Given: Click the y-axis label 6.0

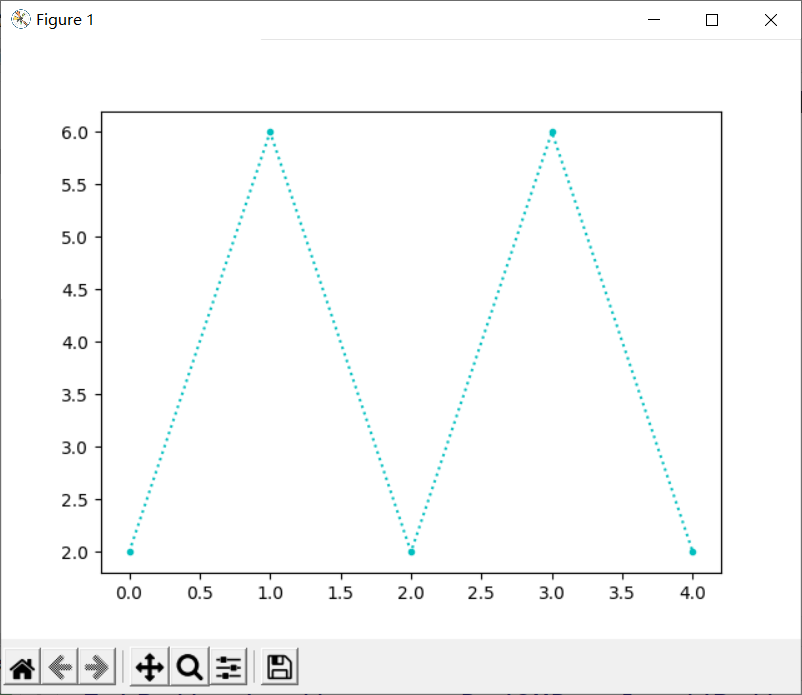Looking at the screenshot, I should coord(75,133).
